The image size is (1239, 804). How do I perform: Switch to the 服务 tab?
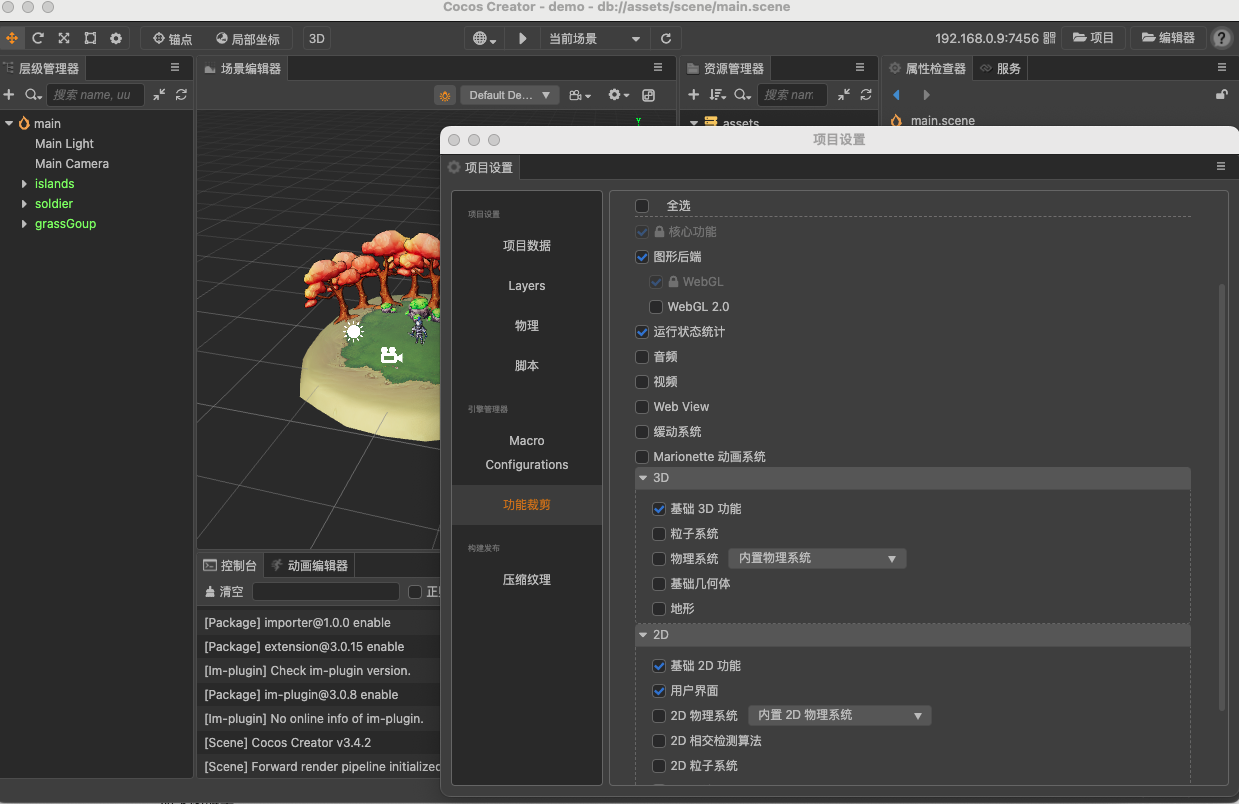(x=1001, y=68)
